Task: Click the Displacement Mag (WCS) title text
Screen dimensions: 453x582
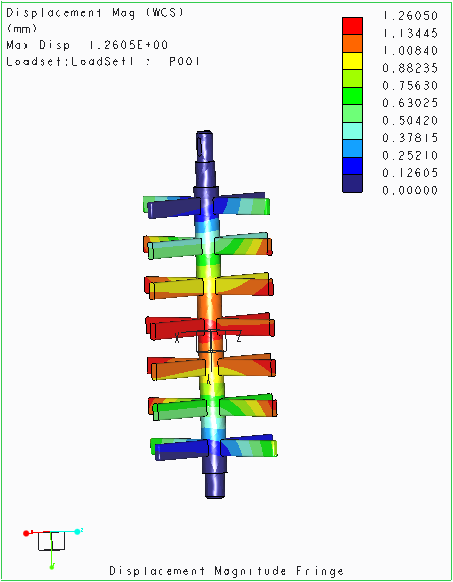Action: point(95,13)
